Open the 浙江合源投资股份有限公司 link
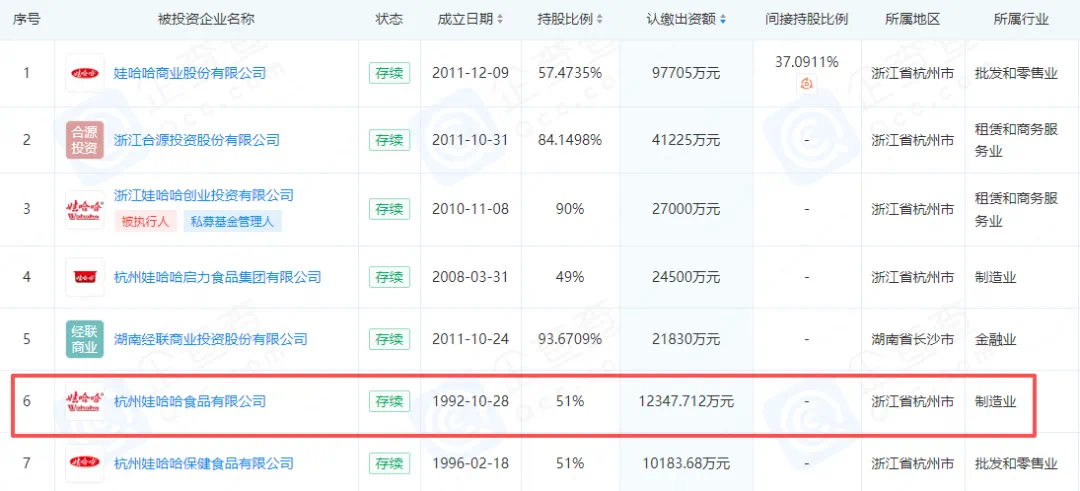This screenshot has width=1080, height=491. pos(197,140)
